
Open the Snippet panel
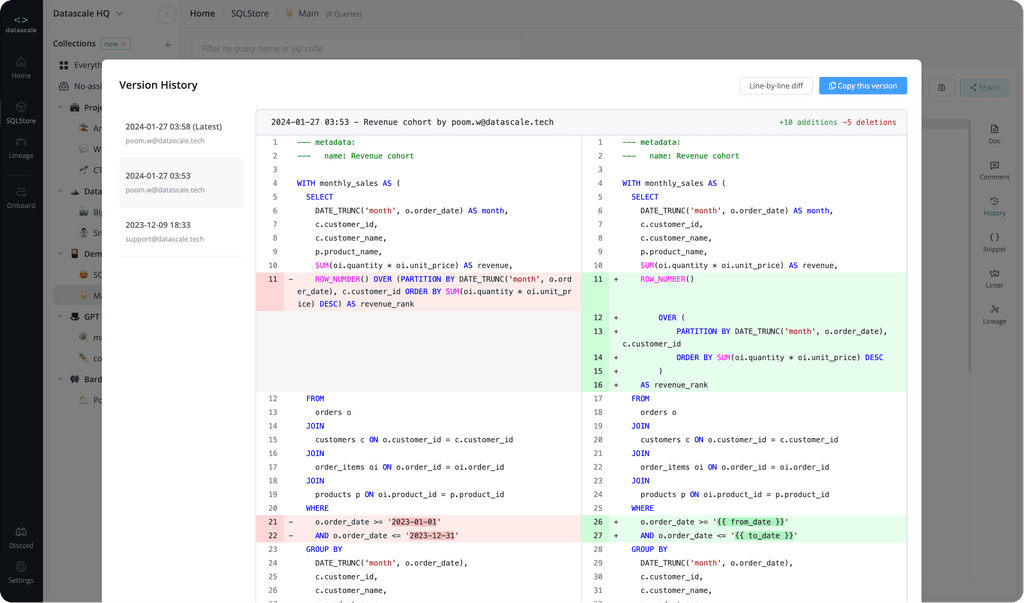click(x=994, y=243)
